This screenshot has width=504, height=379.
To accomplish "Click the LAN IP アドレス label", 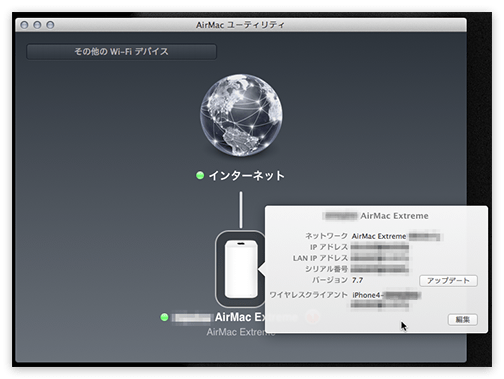I will click(320, 258).
